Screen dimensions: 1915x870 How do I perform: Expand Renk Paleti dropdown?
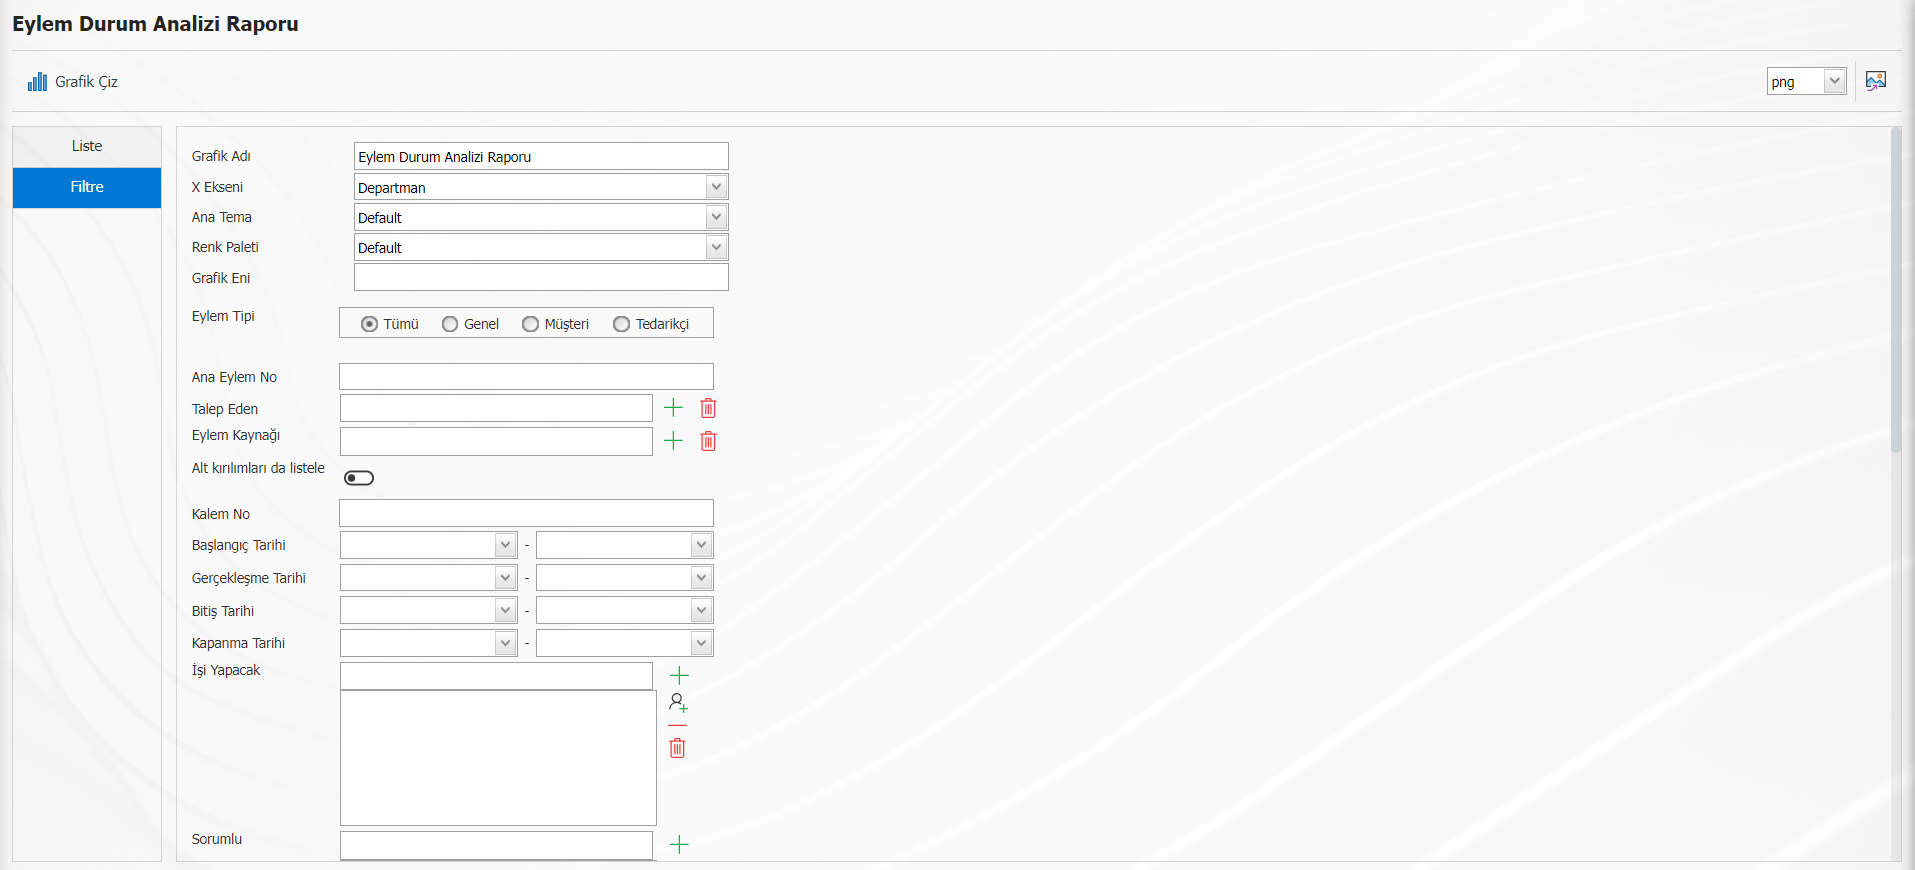click(x=716, y=247)
